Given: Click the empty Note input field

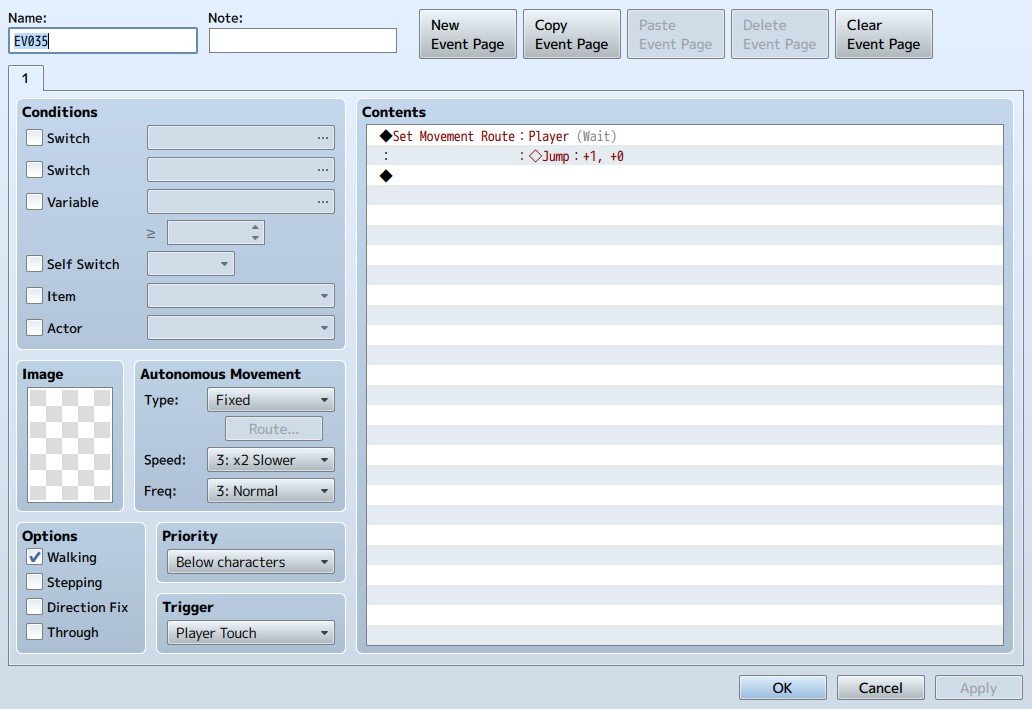Looking at the screenshot, I should pos(303,41).
